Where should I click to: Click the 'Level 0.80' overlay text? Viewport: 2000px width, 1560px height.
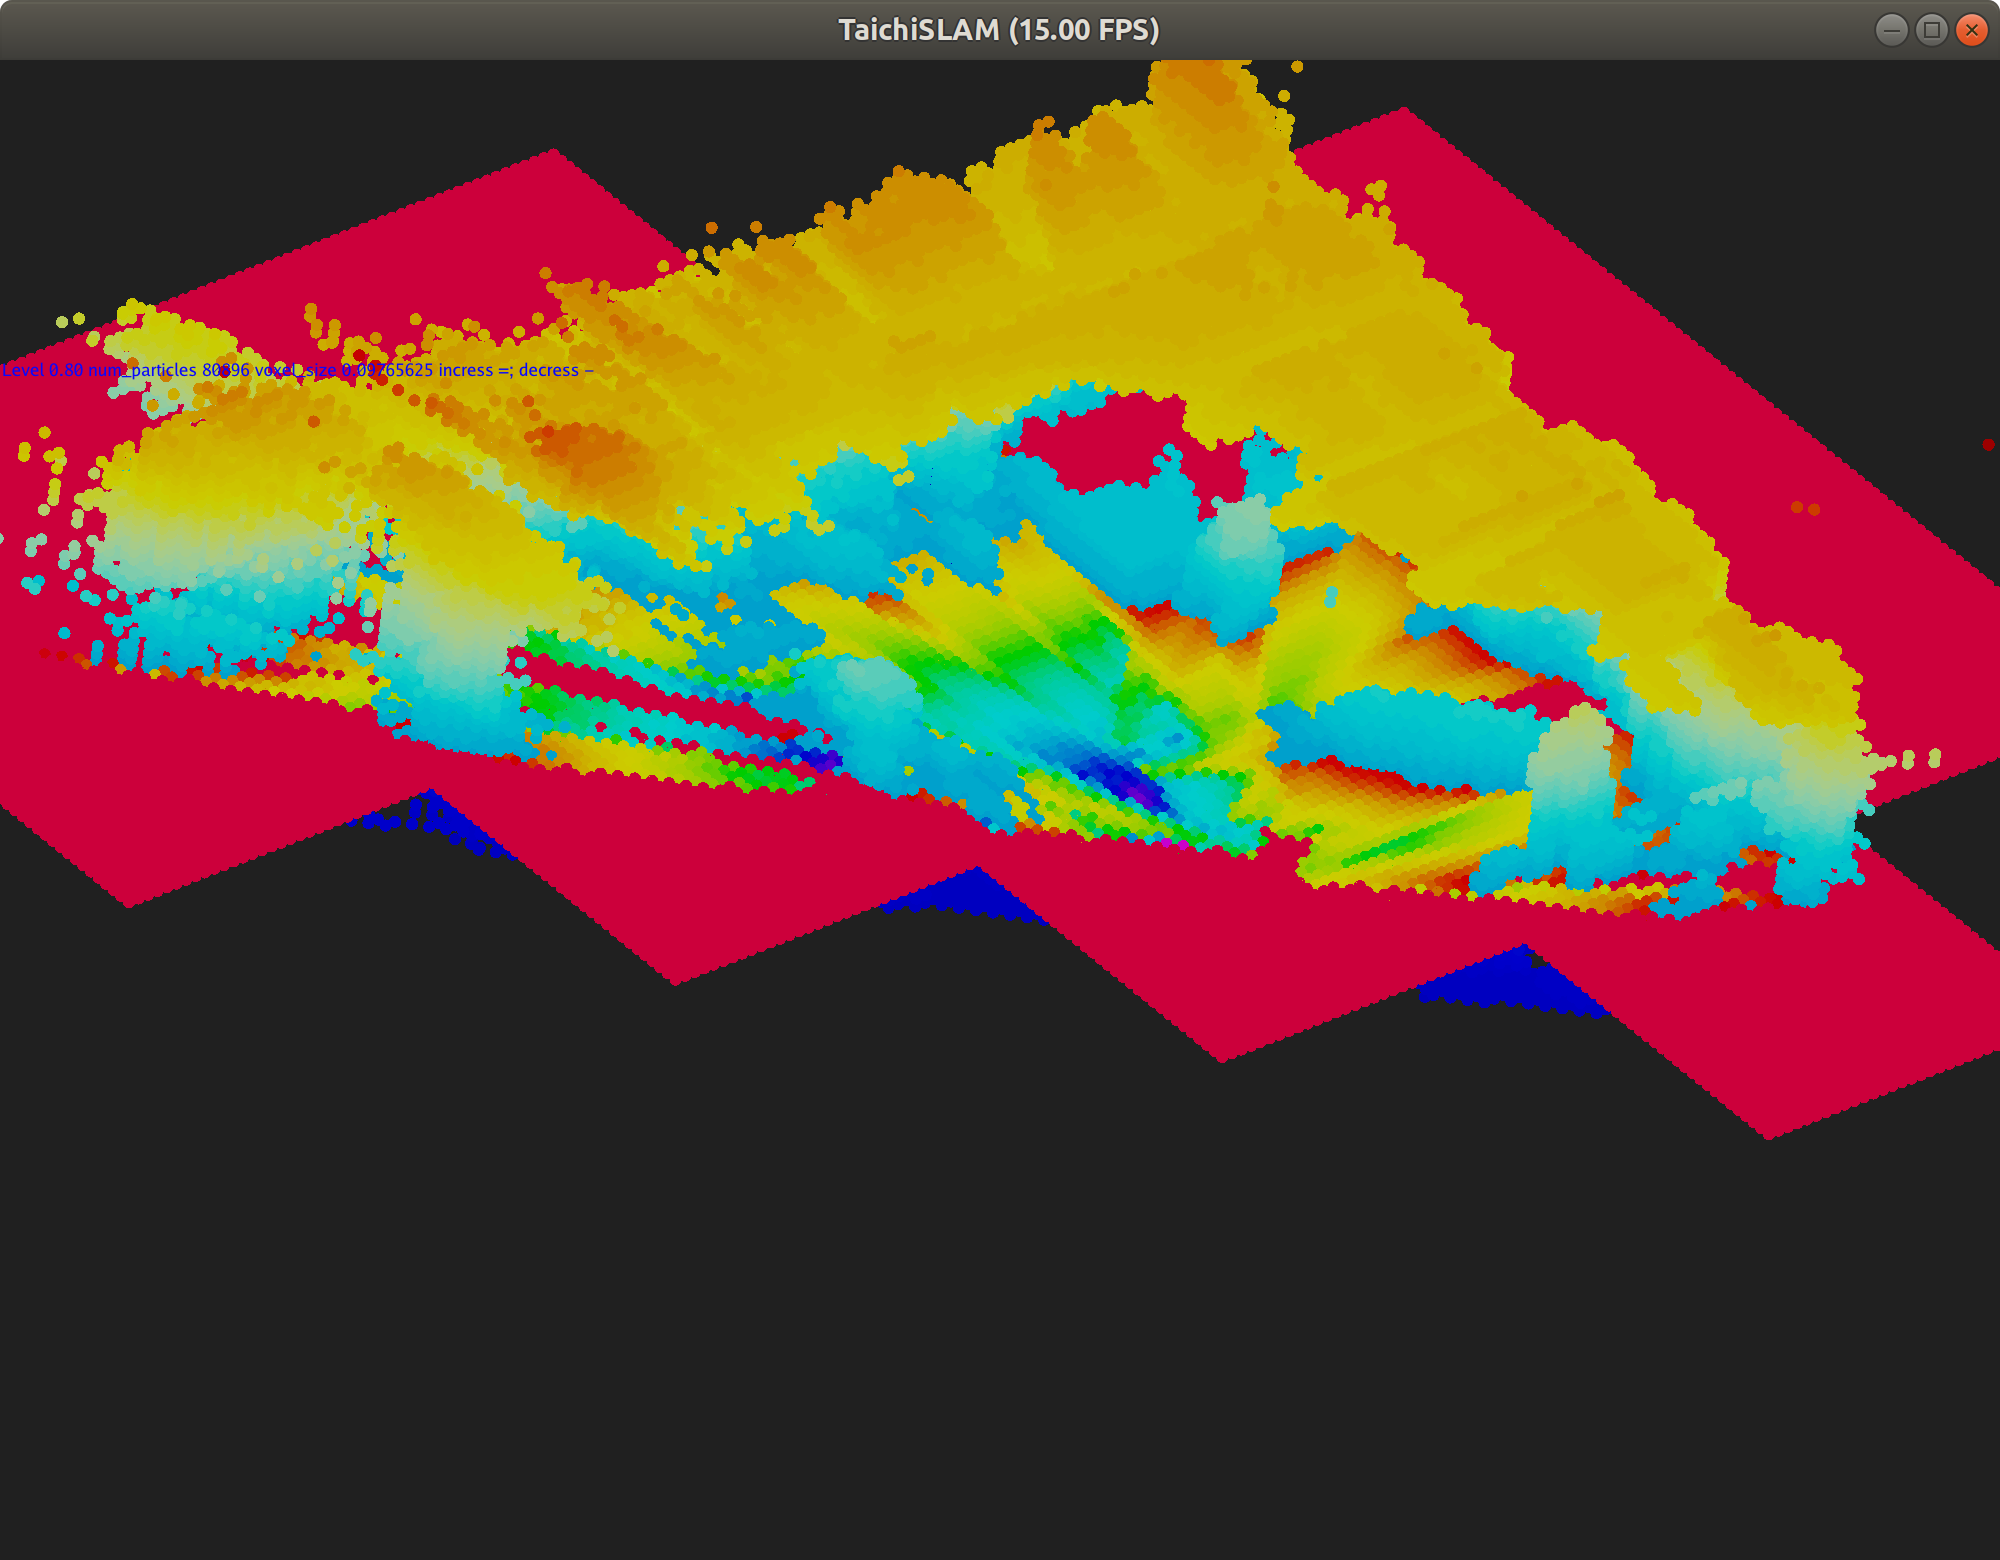point(42,370)
